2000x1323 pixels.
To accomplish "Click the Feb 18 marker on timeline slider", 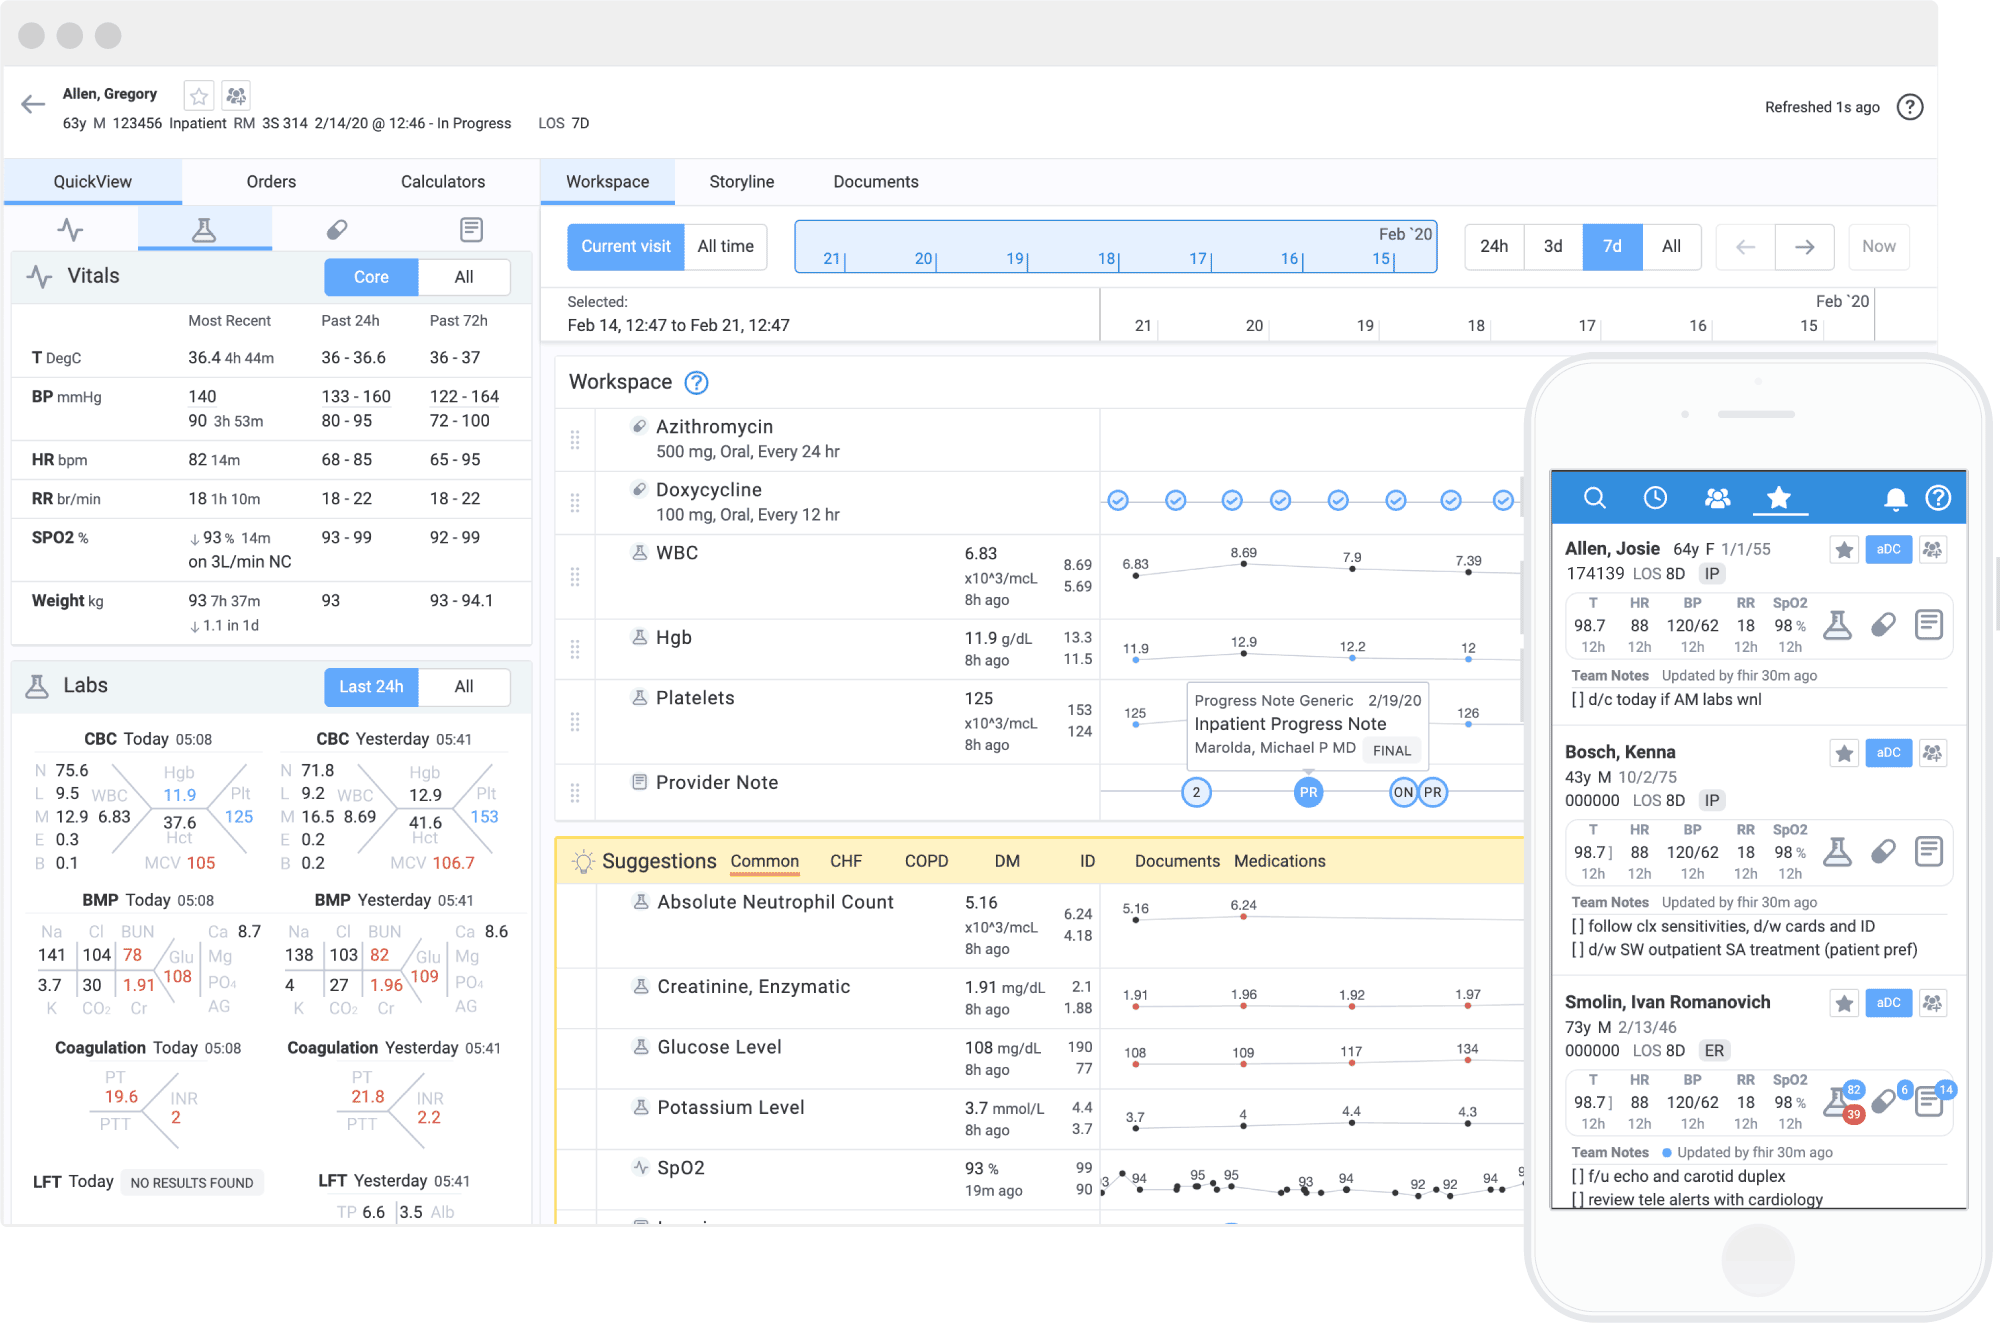I will click(1108, 259).
